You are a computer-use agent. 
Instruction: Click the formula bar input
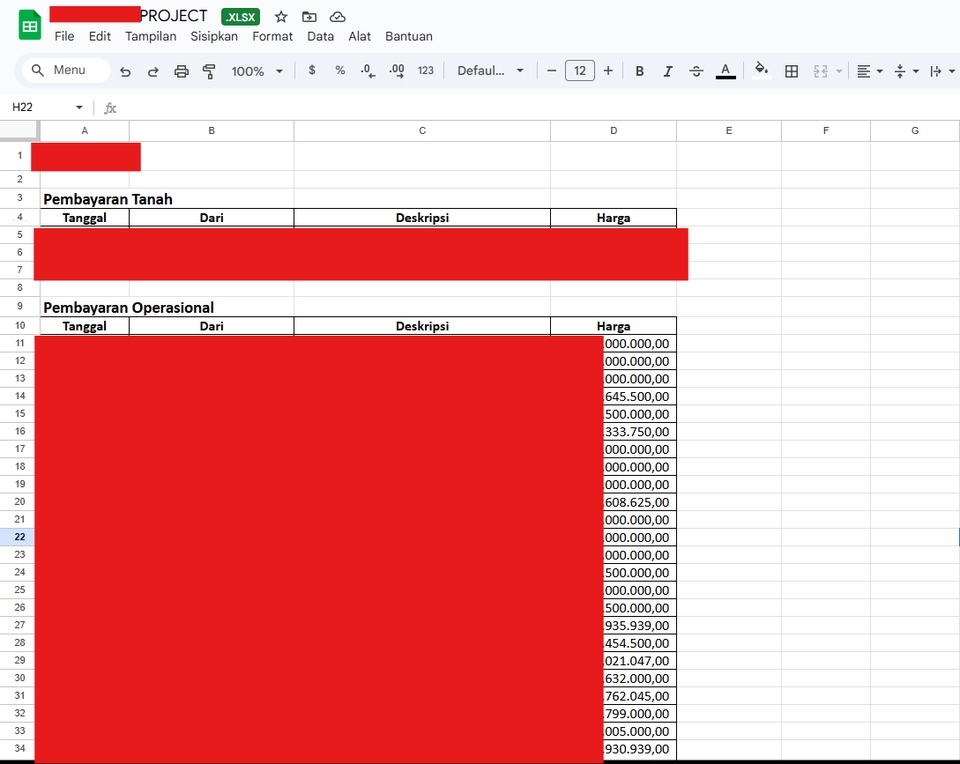[x=539, y=108]
